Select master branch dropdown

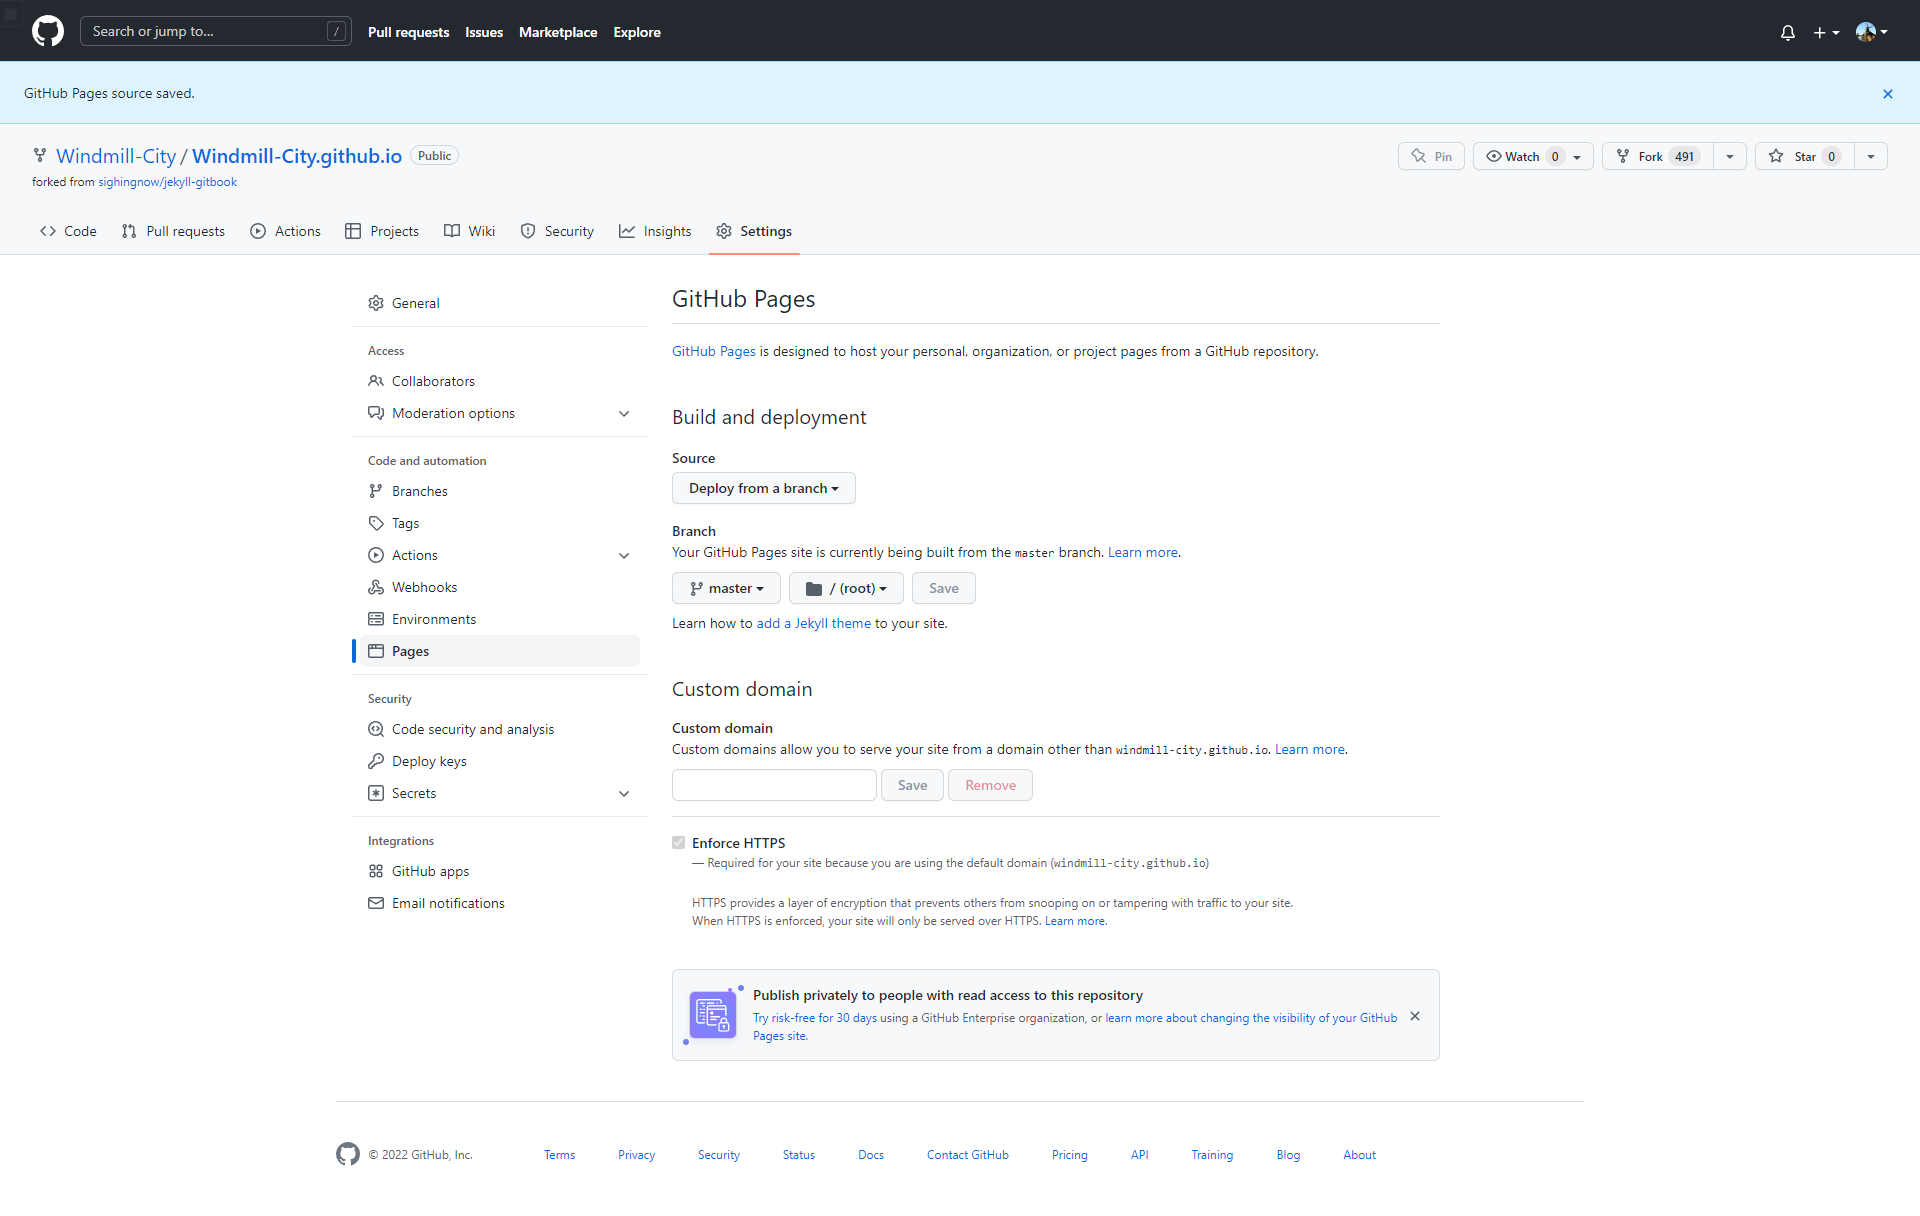point(722,588)
